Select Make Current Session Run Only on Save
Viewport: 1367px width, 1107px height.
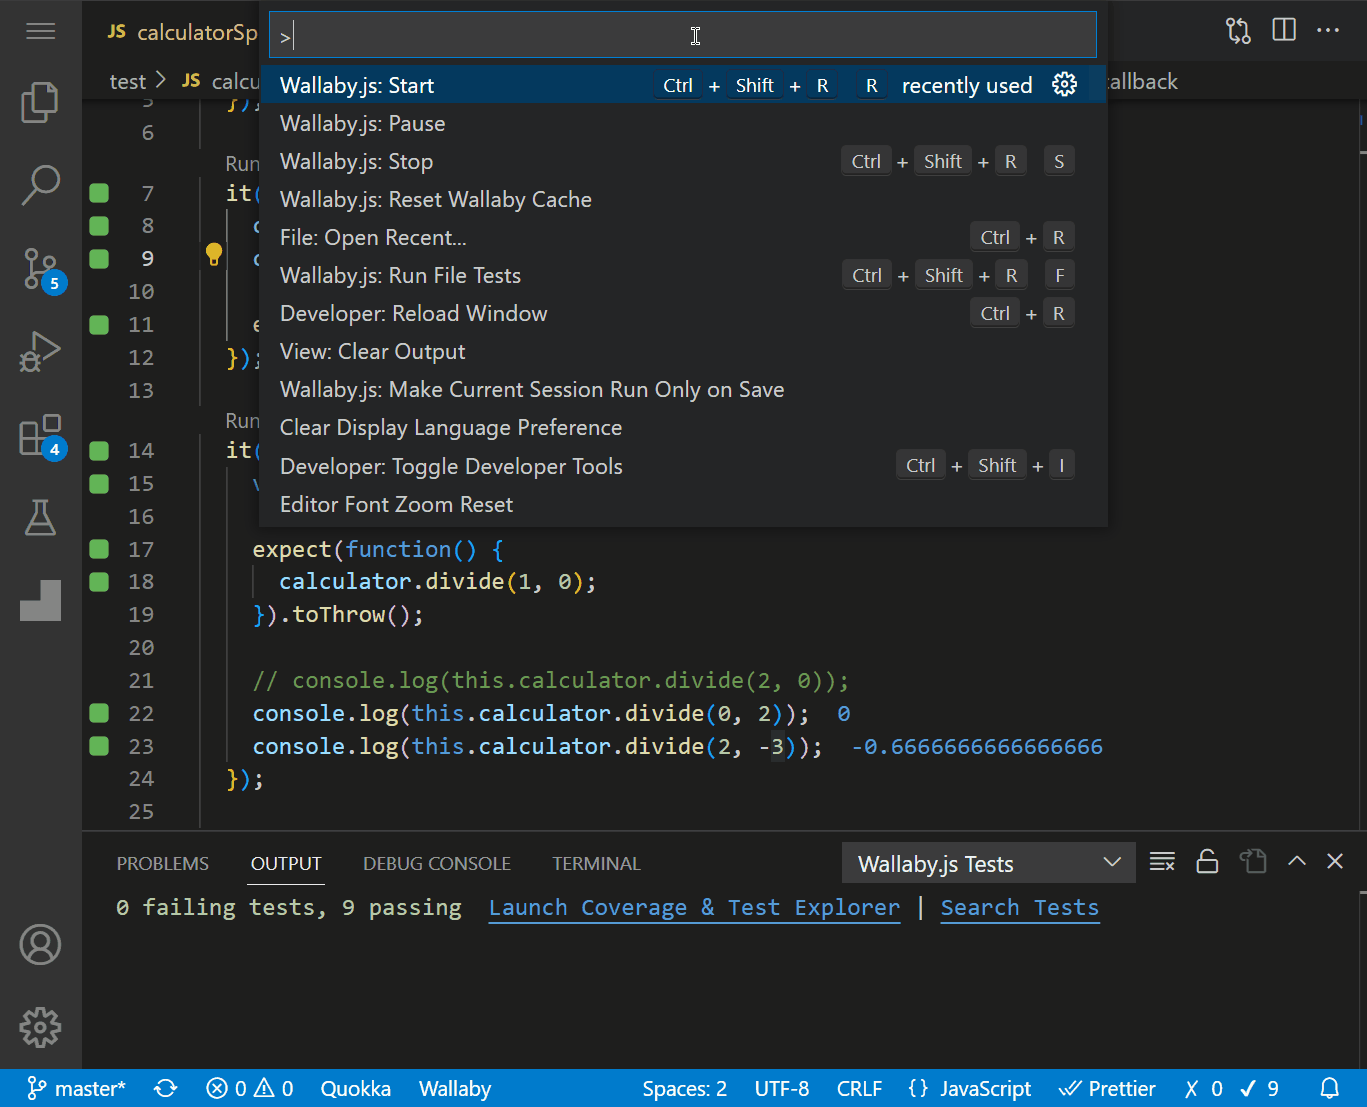(683, 389)
